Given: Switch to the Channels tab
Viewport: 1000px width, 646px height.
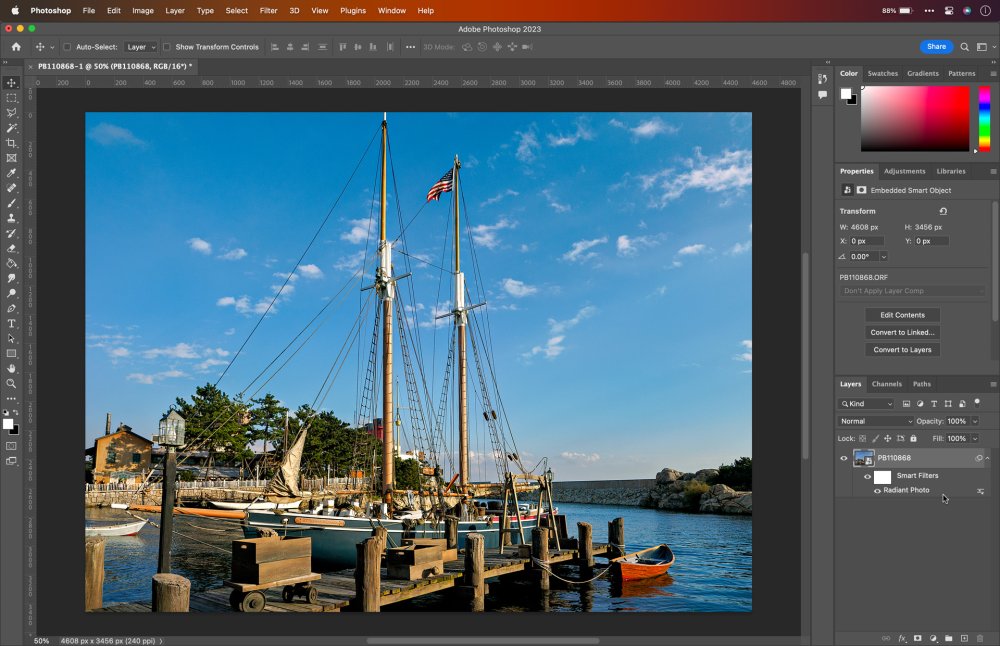Looking at the screenshot, I should [x=886, y=384].
